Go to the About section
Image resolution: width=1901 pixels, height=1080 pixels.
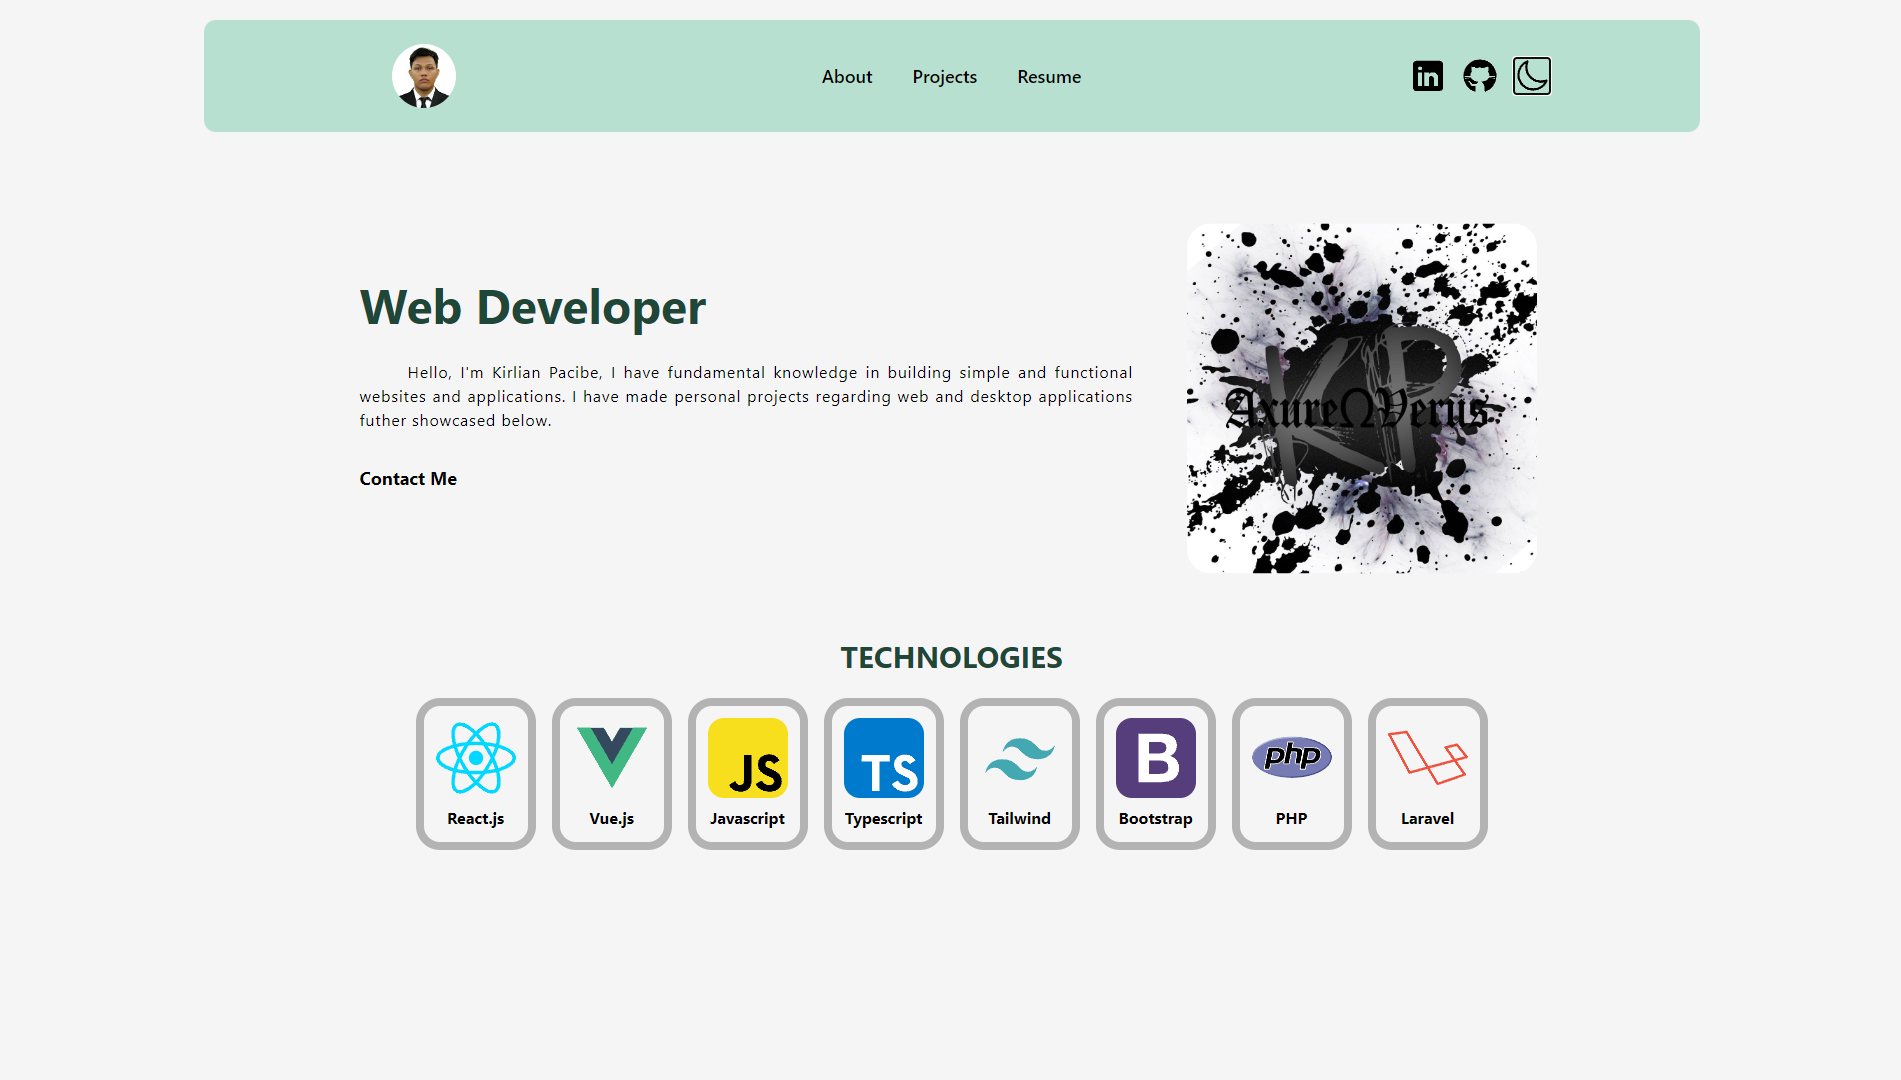pos(847,77)
